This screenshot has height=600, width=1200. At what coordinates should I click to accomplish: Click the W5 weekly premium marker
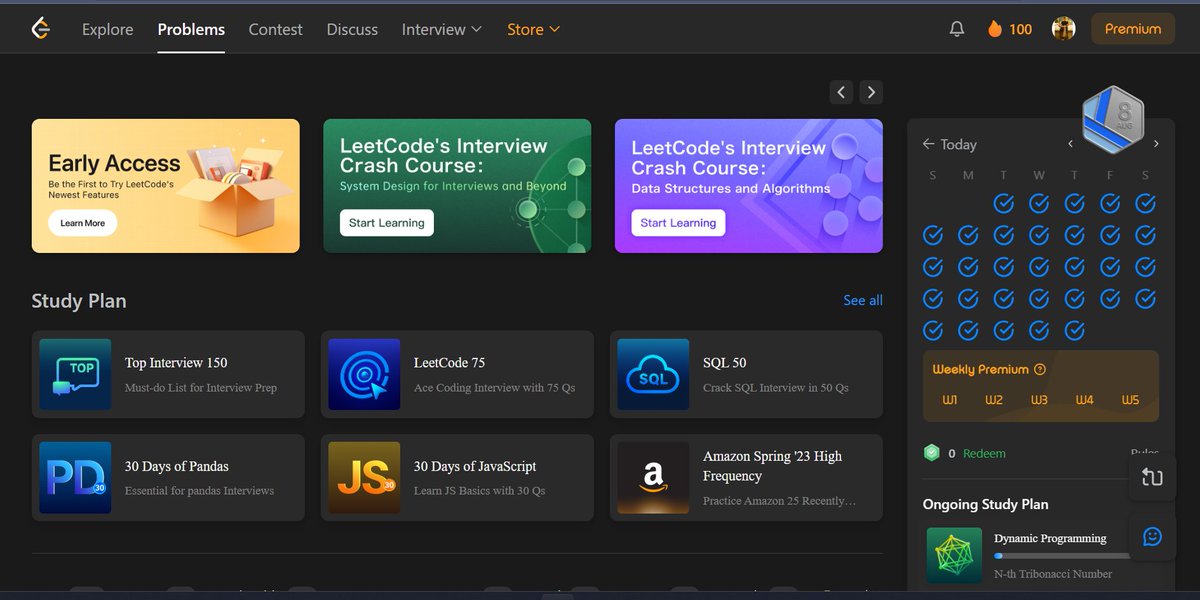click(1130, 400)
